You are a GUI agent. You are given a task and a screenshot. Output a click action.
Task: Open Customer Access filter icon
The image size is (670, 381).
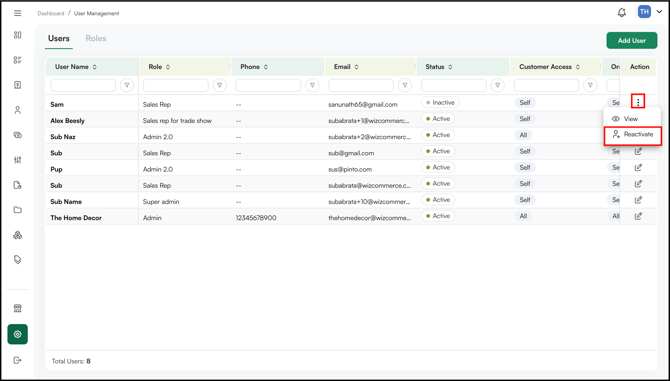pyautogui.click(x=590, y=85)
